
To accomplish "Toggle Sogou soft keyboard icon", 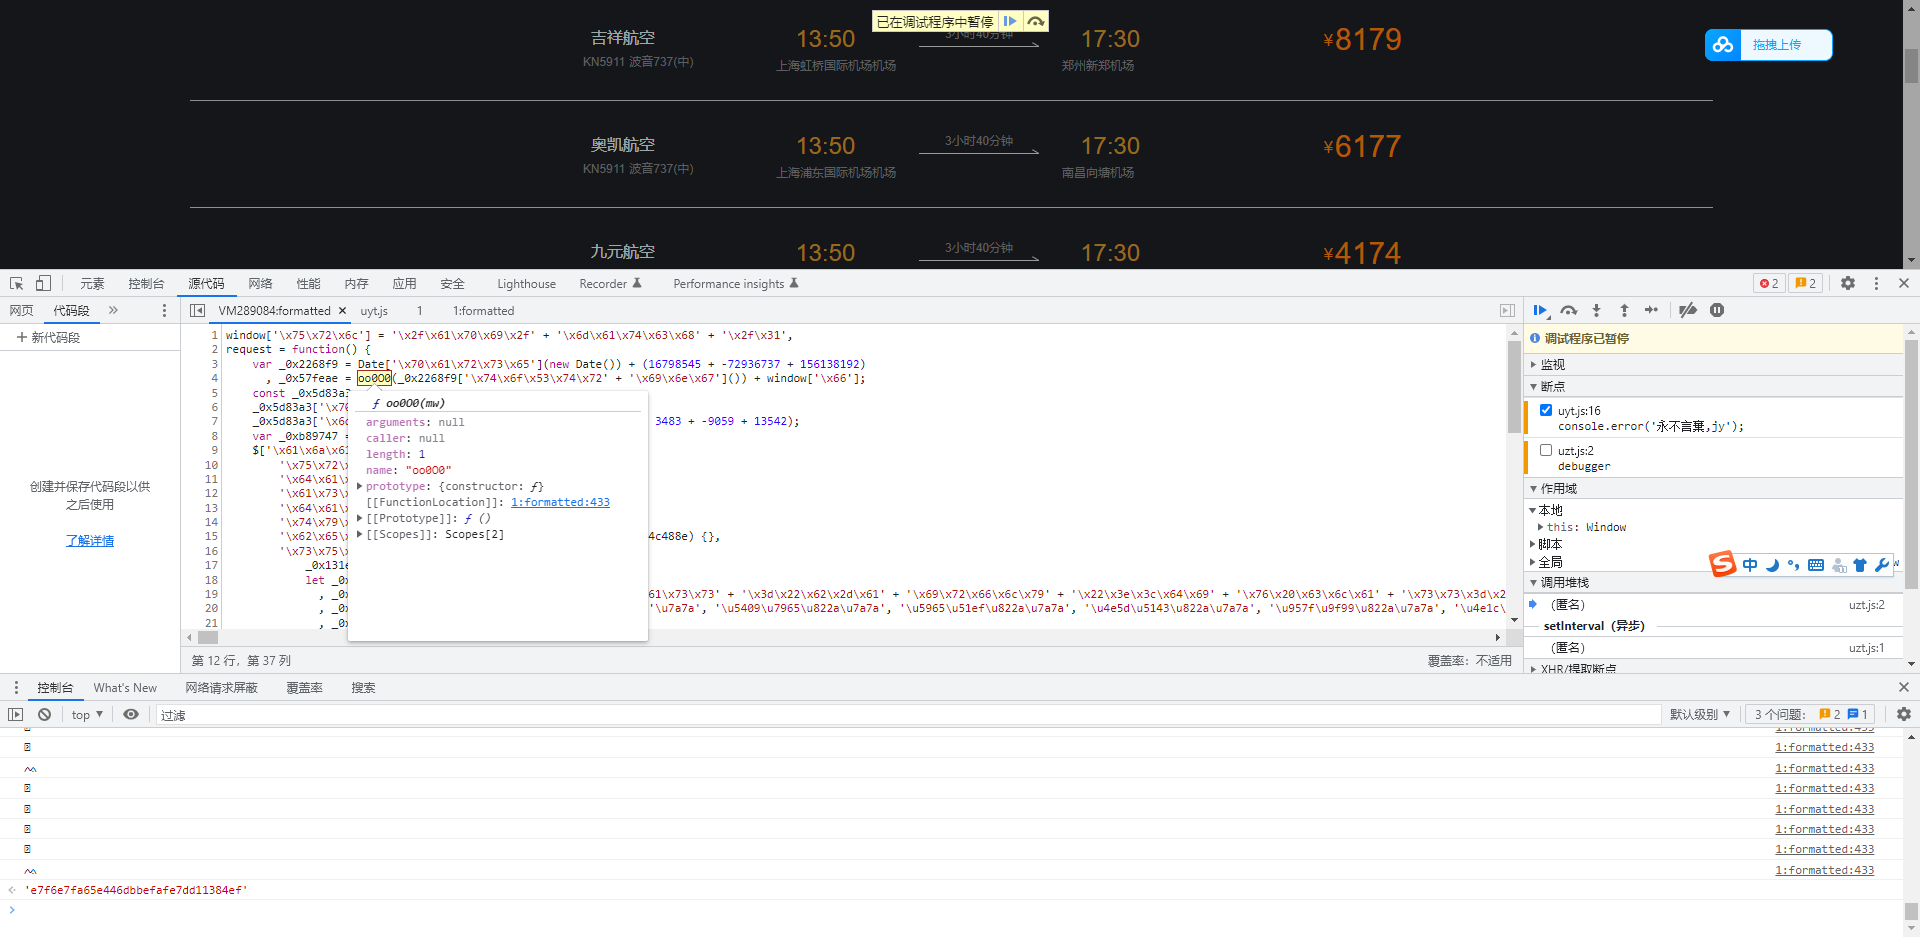I will [x=1816, y=565].
